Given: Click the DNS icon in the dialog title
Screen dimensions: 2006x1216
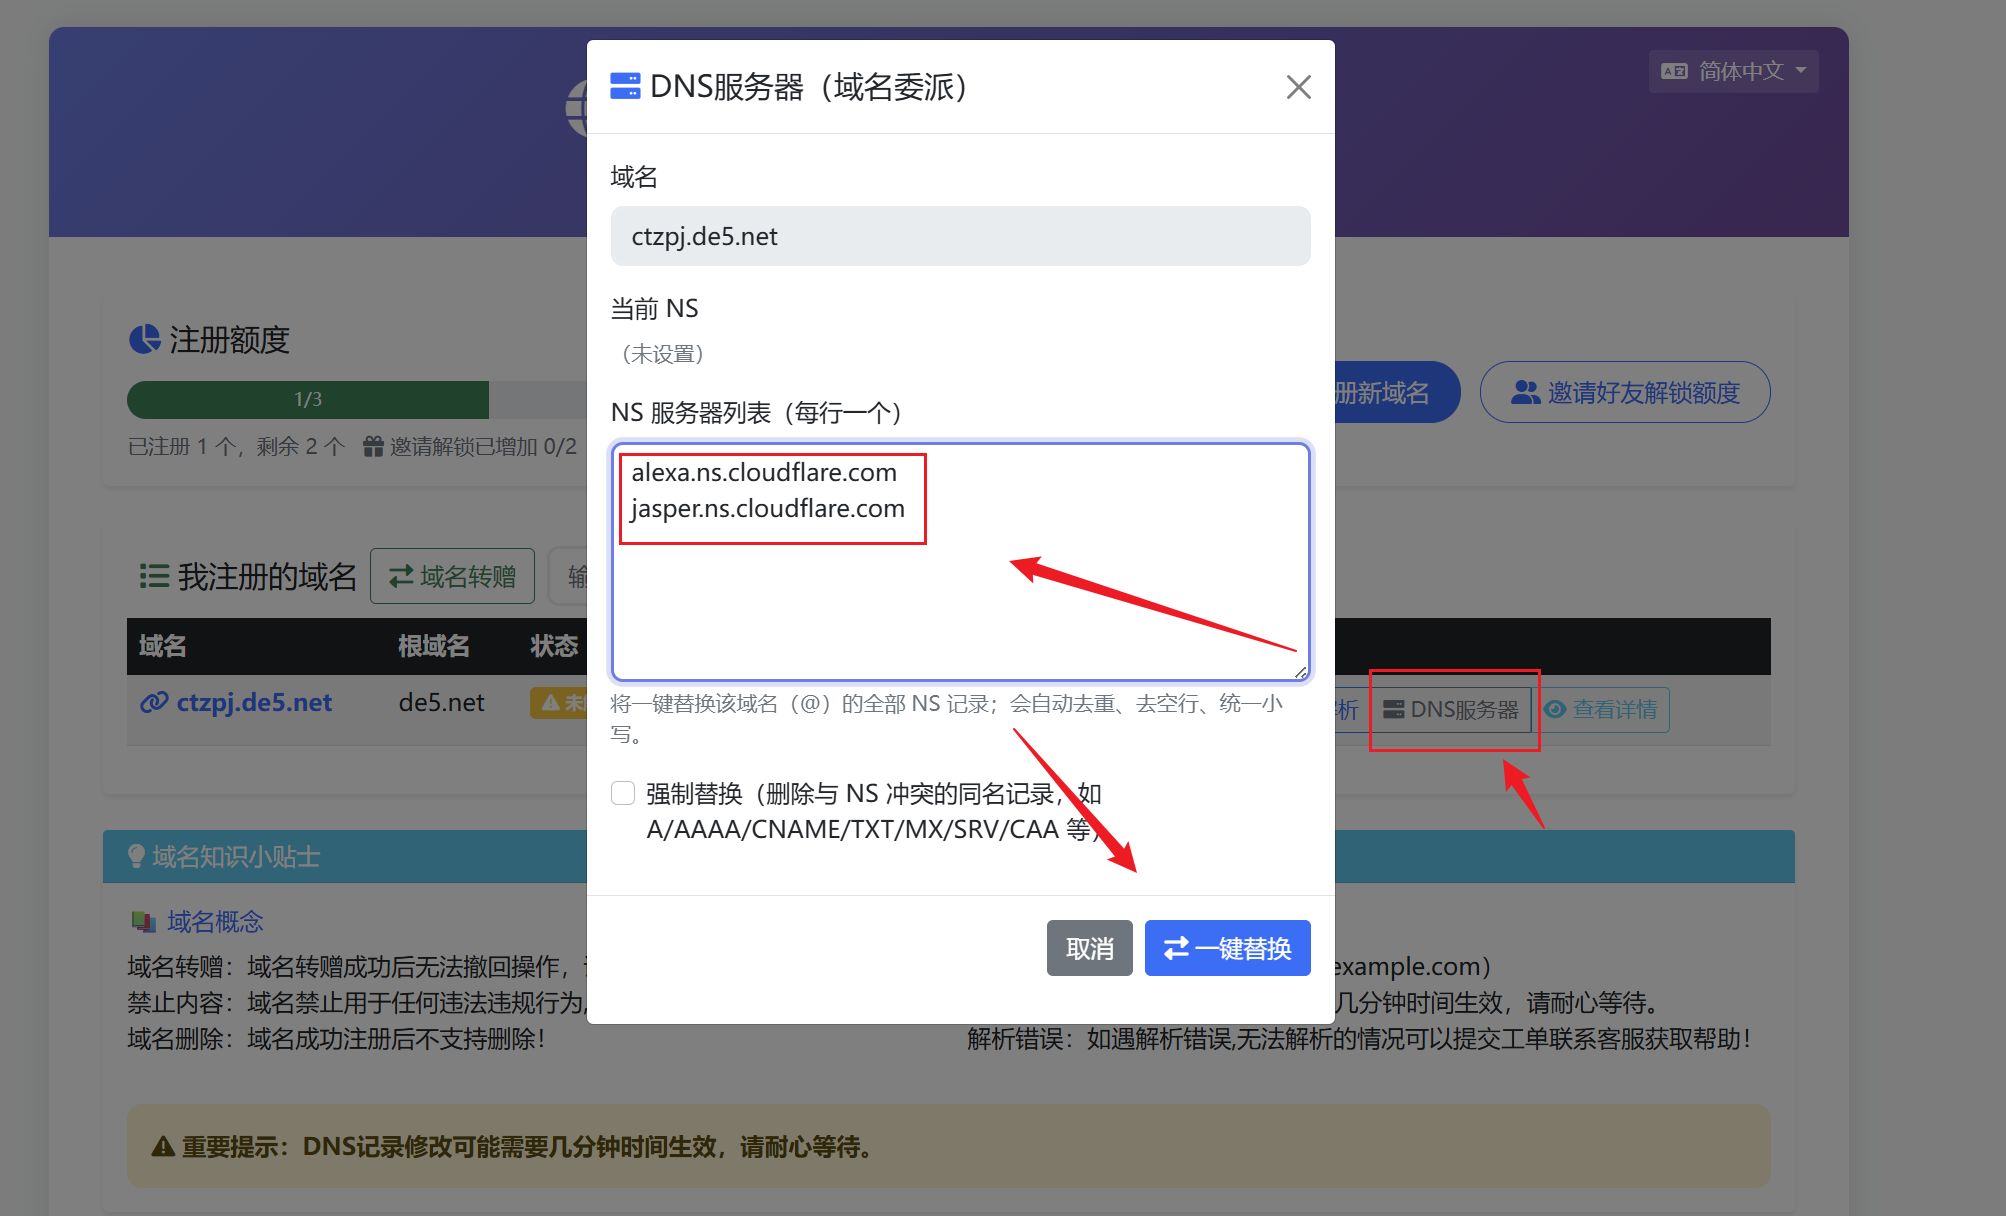Looking at the screenshot, I should pos(625,87).
